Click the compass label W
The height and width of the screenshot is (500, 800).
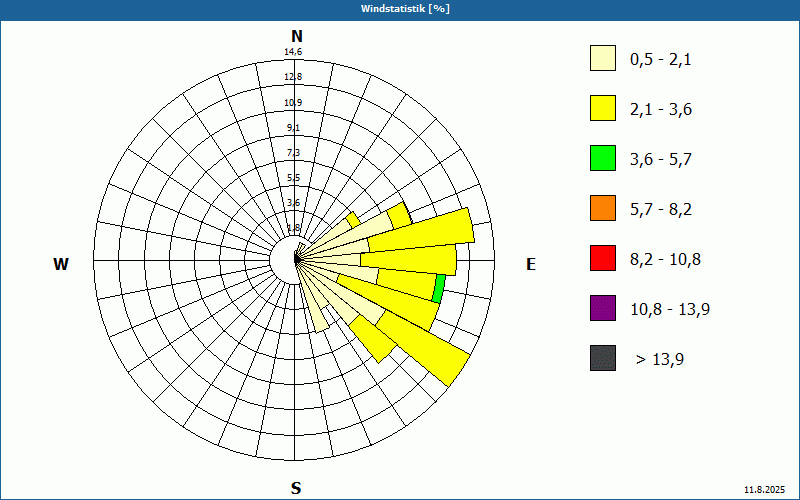tap(61, 264)
